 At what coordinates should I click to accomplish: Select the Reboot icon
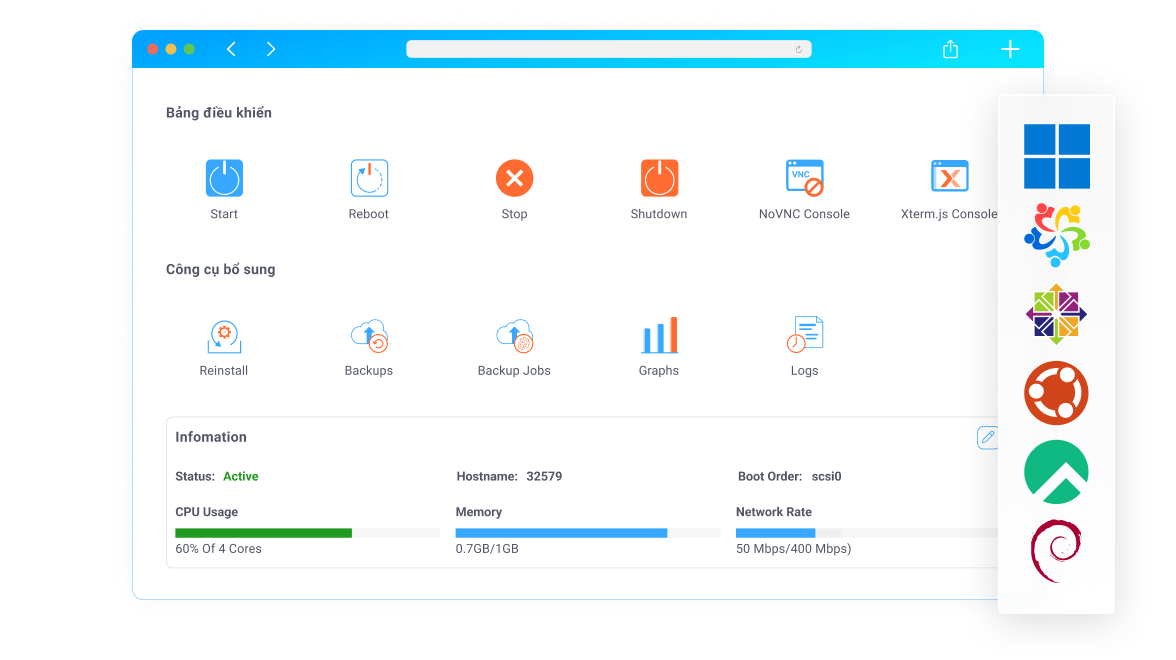point(368,177)
